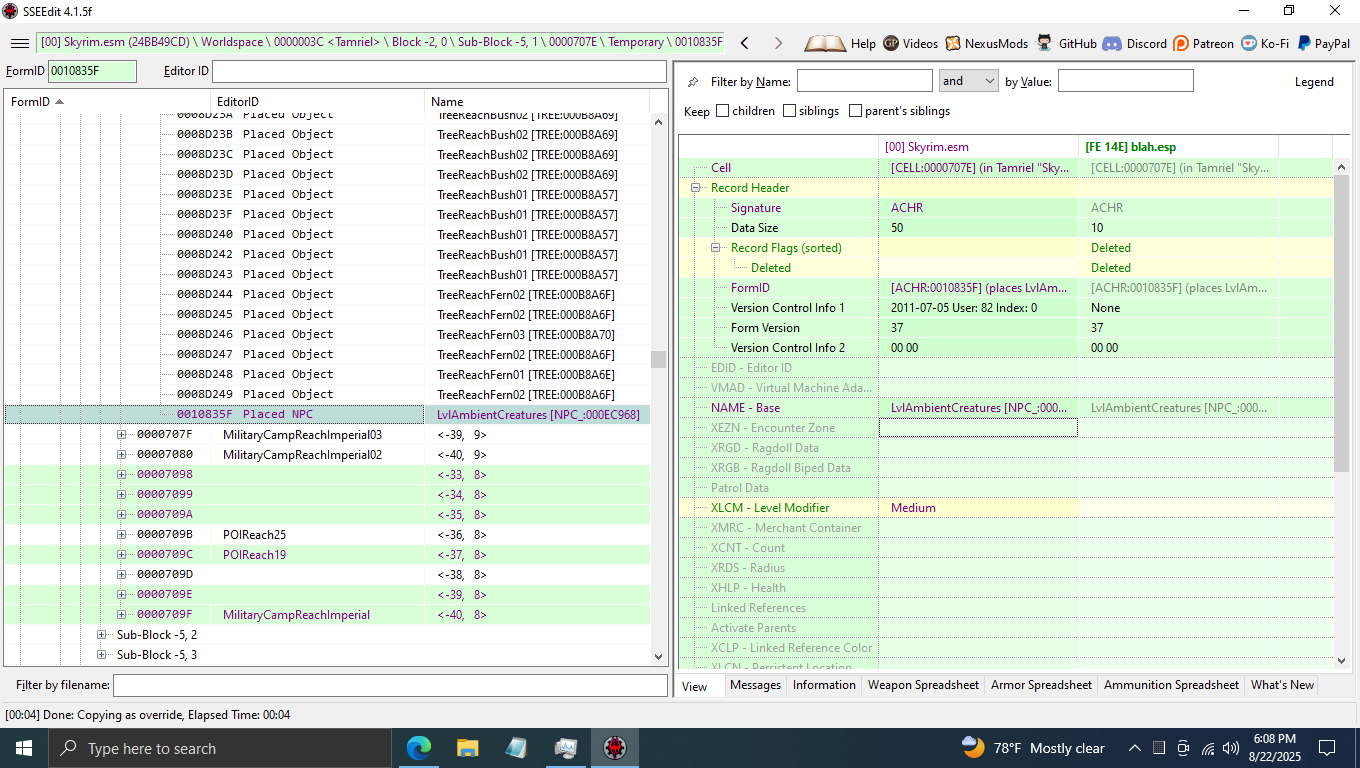The width and height of the screenshot is (1360, 768).
Task: Click the Filter by filename input field
Action: click(390, 685)
